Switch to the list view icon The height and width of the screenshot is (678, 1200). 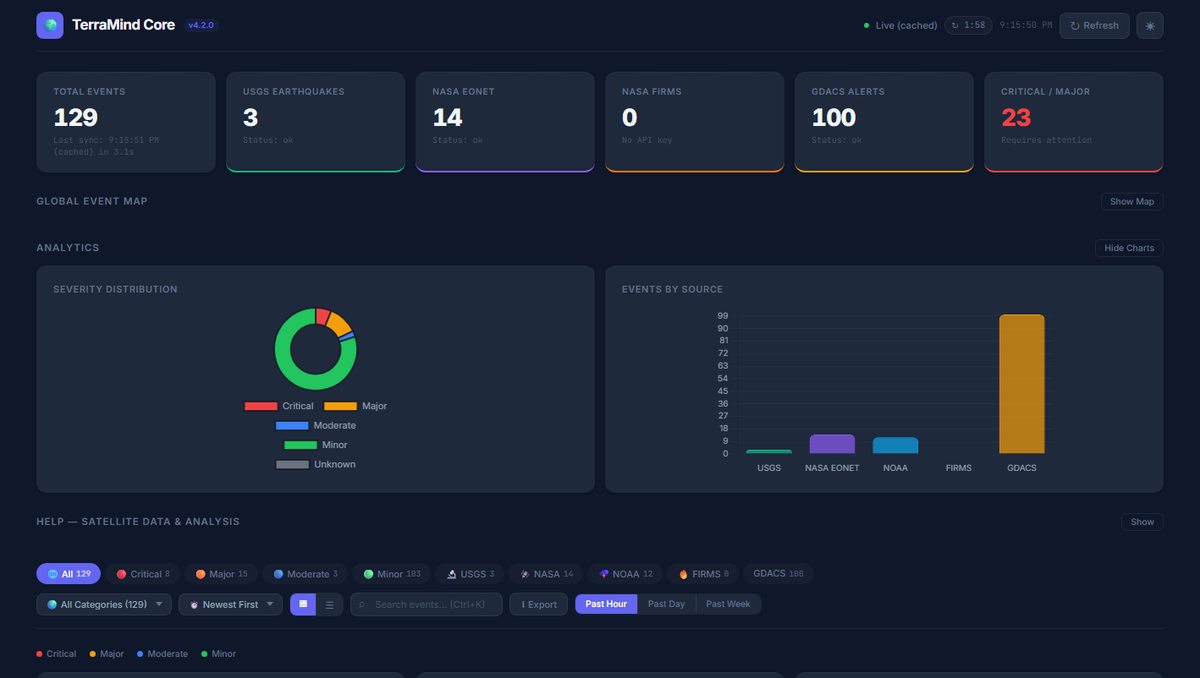click(x=329, y=604)
